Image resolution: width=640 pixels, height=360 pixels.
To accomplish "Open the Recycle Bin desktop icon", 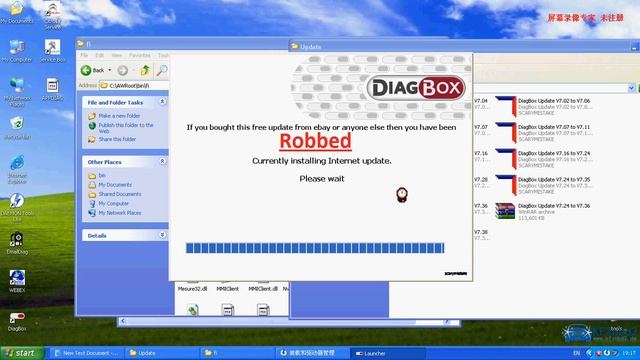I will point(17,127).
